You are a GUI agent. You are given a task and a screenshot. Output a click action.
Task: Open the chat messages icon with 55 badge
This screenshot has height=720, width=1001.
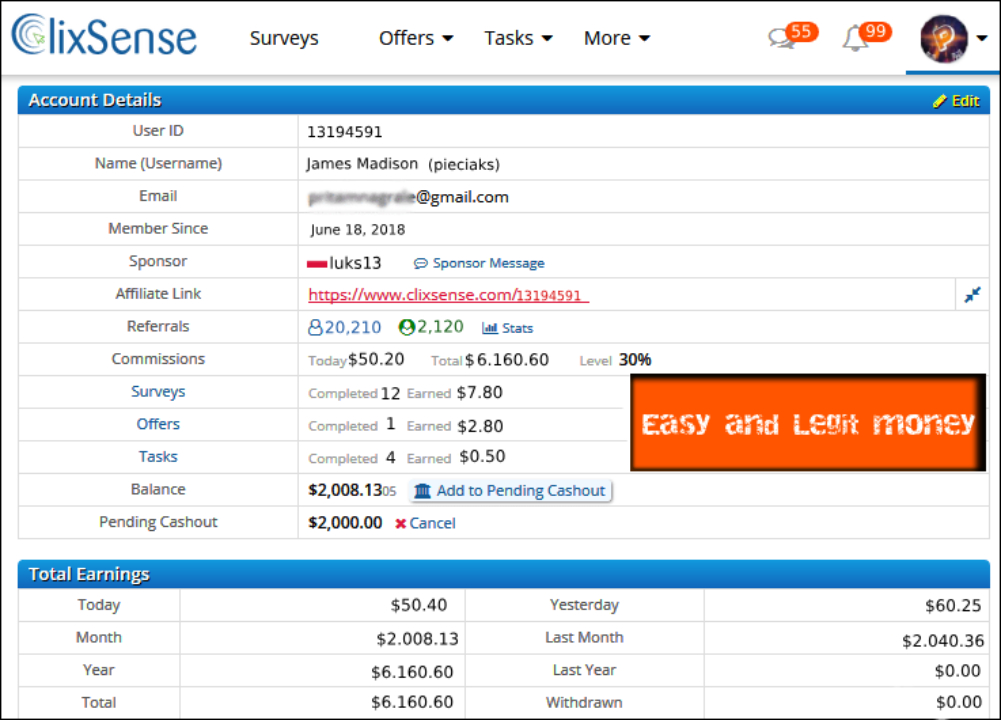coord(782,38)
